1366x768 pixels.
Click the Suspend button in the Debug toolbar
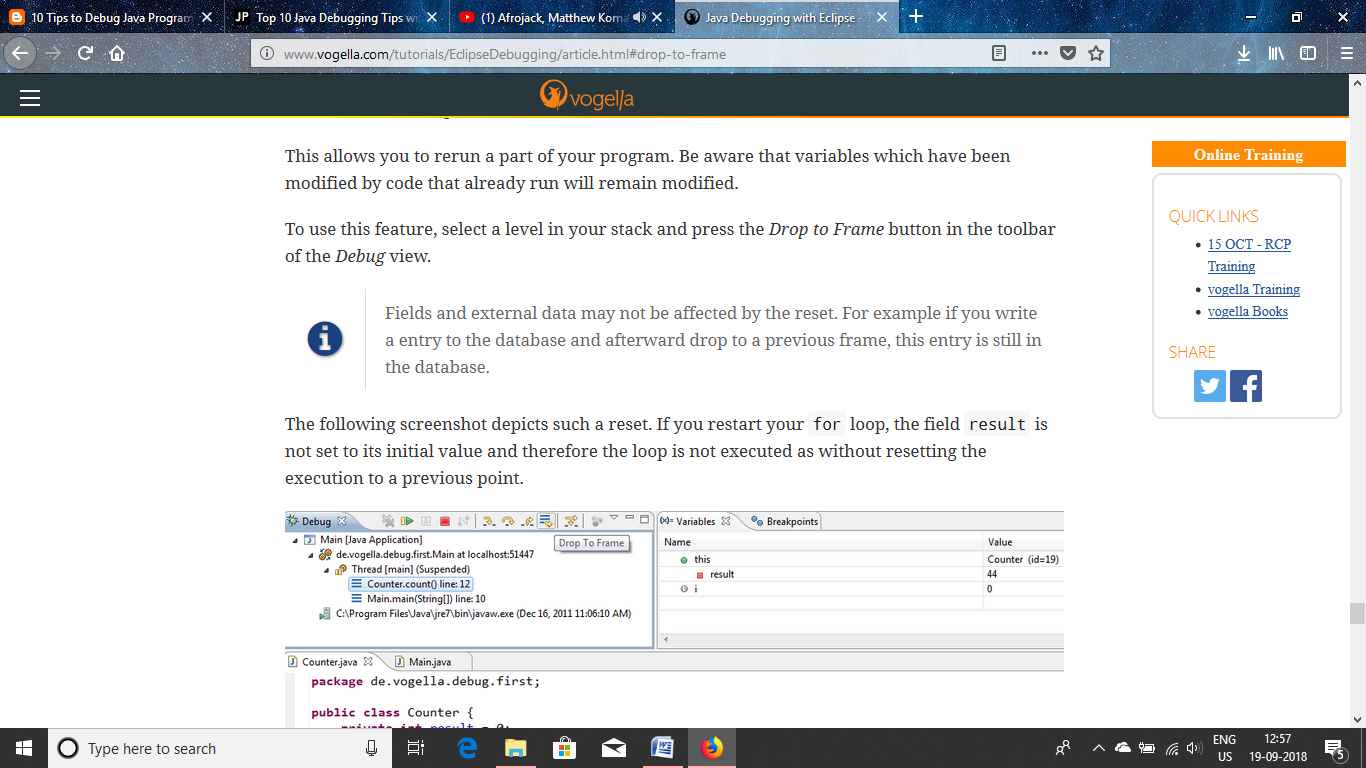coord(426,520)
